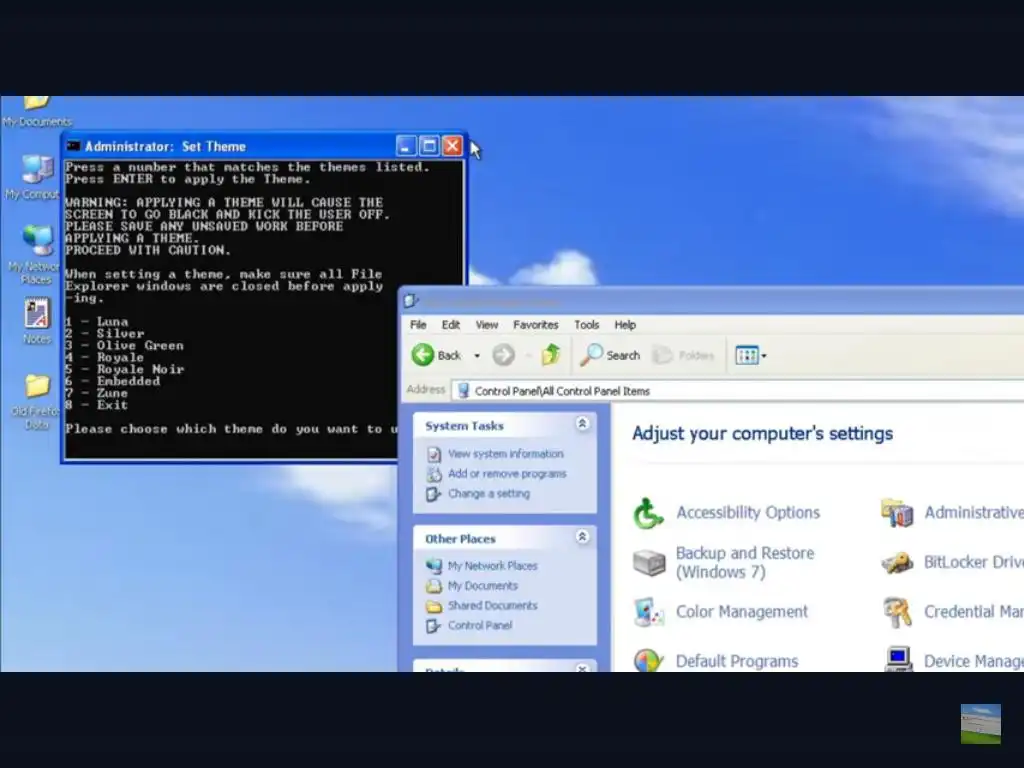Click the '5 - Royale Noir' console line
This screenshot has height=768, width=1024.
click(x=125, y=369)
